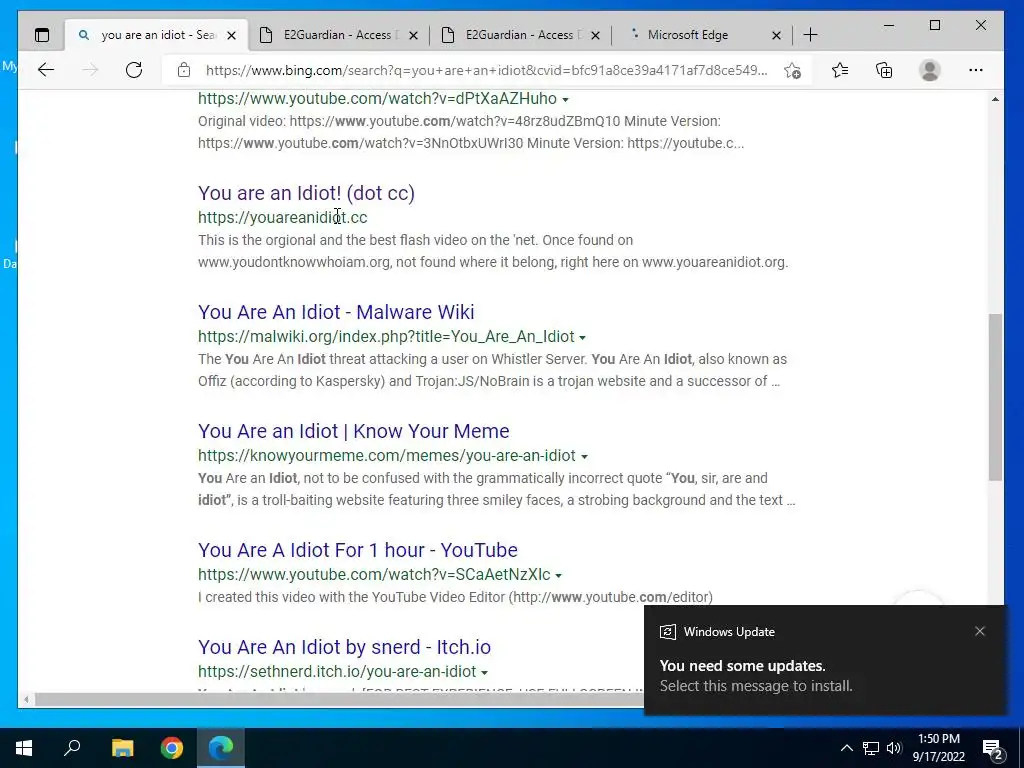This screenshot has width=1024, height=768.
Task: Click the knowyourmeme.com memes URL text
Action: (387, 455)
